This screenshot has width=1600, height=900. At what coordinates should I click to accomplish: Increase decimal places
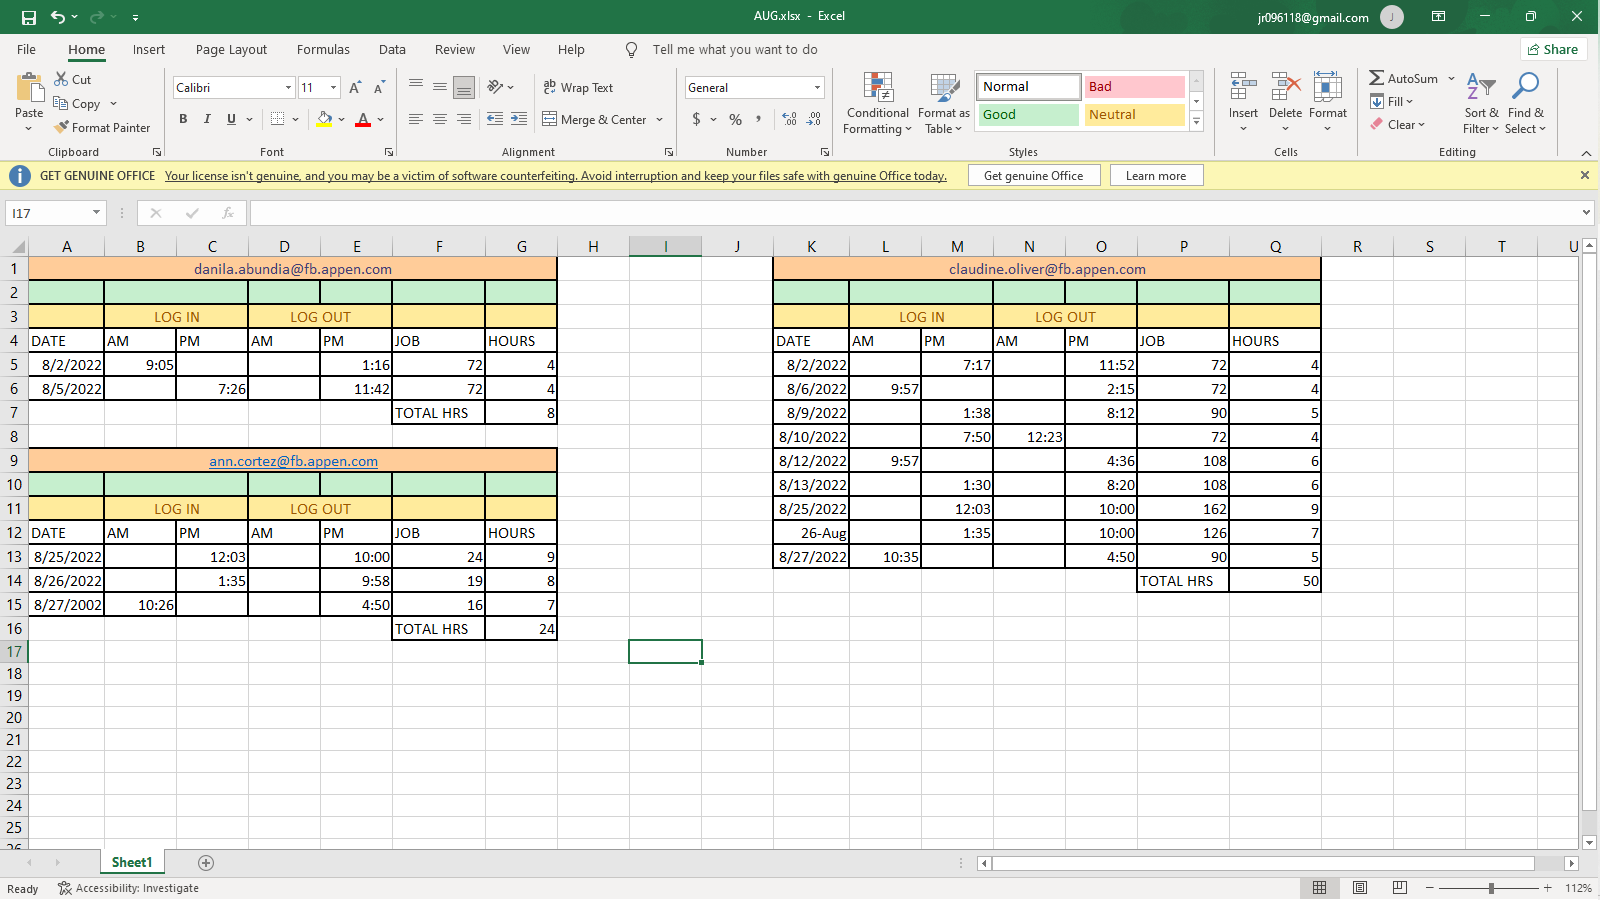[x=790, y=119]
